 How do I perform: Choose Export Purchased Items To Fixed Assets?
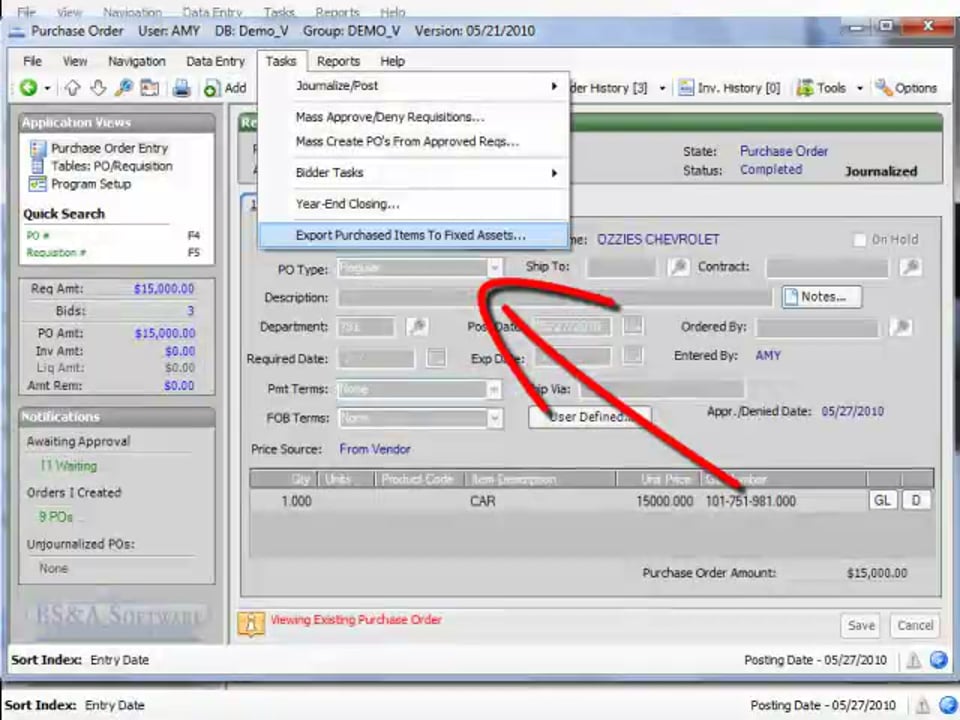click(414, 235)
